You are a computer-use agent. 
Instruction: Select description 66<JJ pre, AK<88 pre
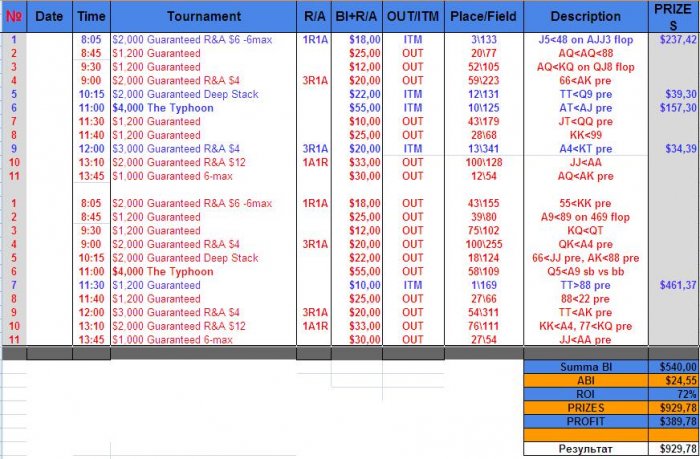[586, 258]
